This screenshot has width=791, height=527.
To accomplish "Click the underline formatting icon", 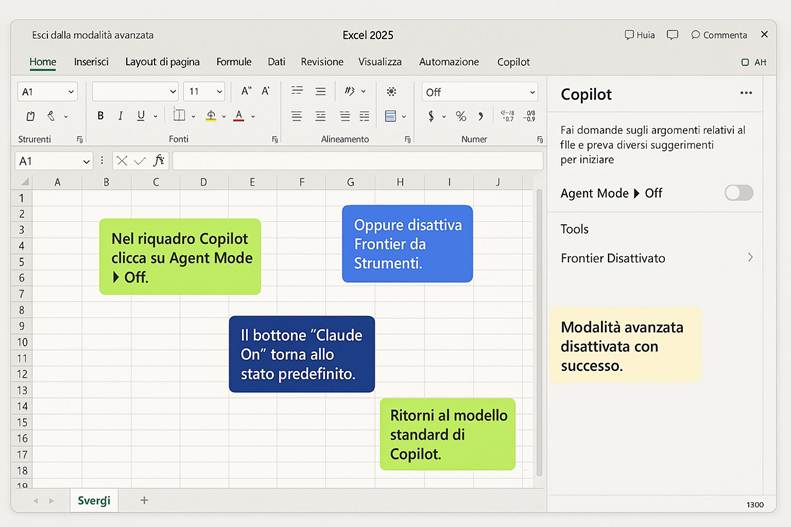I will pos(141,116).
